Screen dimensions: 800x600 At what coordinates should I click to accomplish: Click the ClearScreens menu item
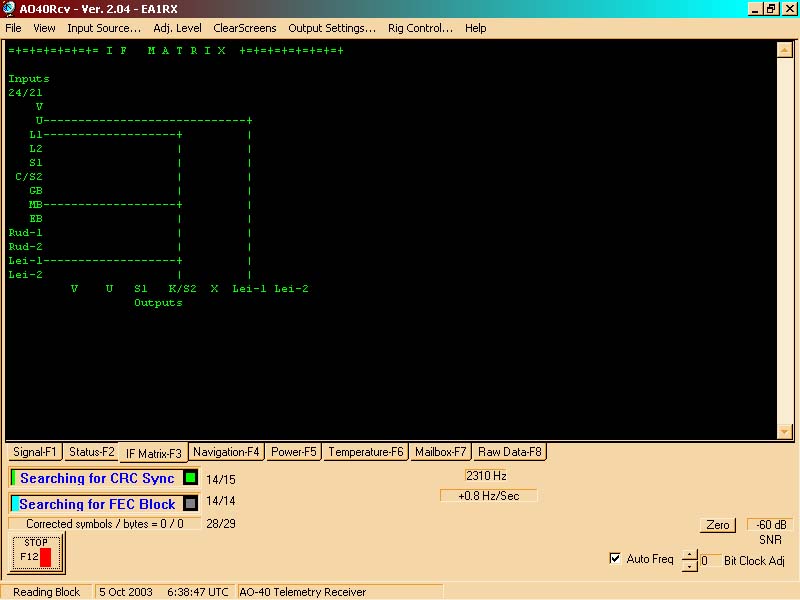point(245,28)
